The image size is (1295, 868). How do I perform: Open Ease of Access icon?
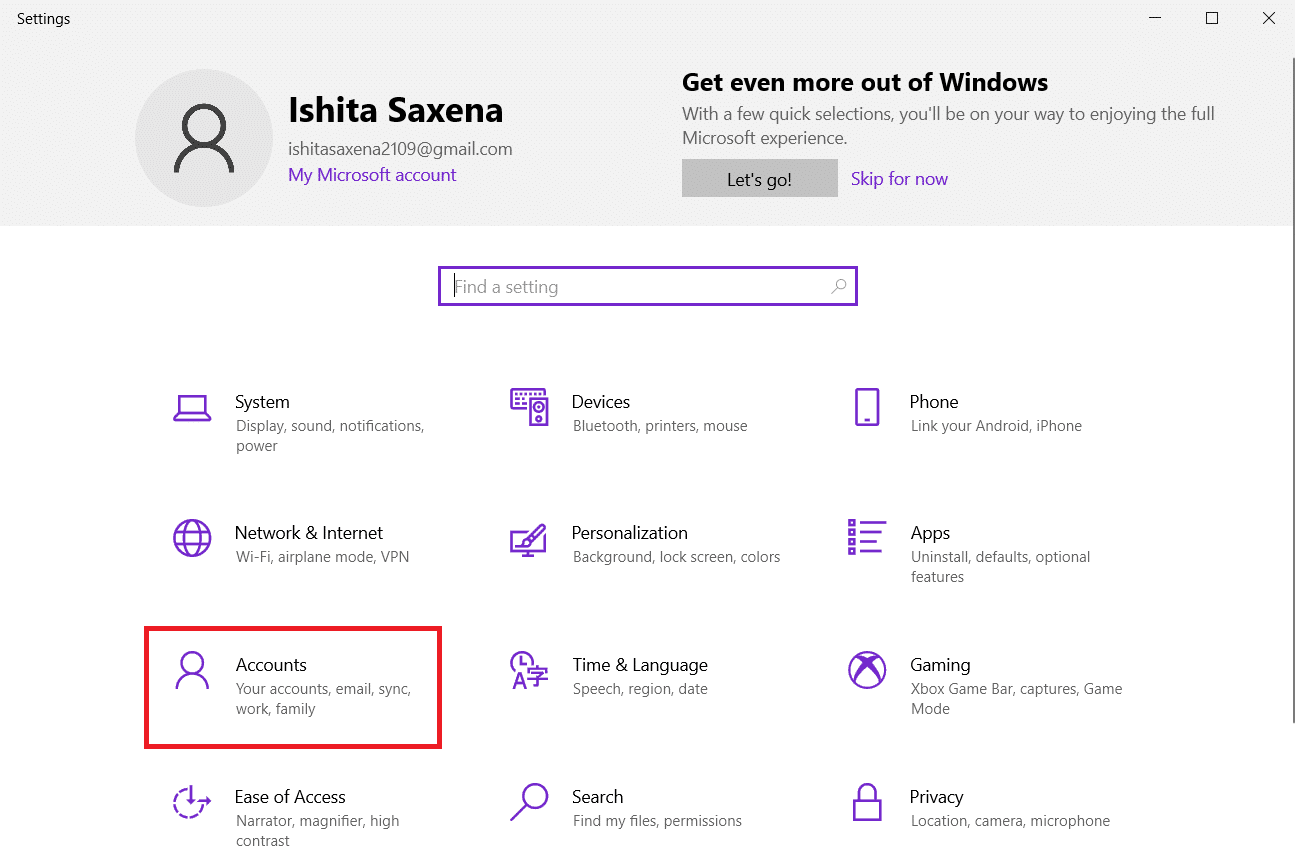[x=192, y=801]
